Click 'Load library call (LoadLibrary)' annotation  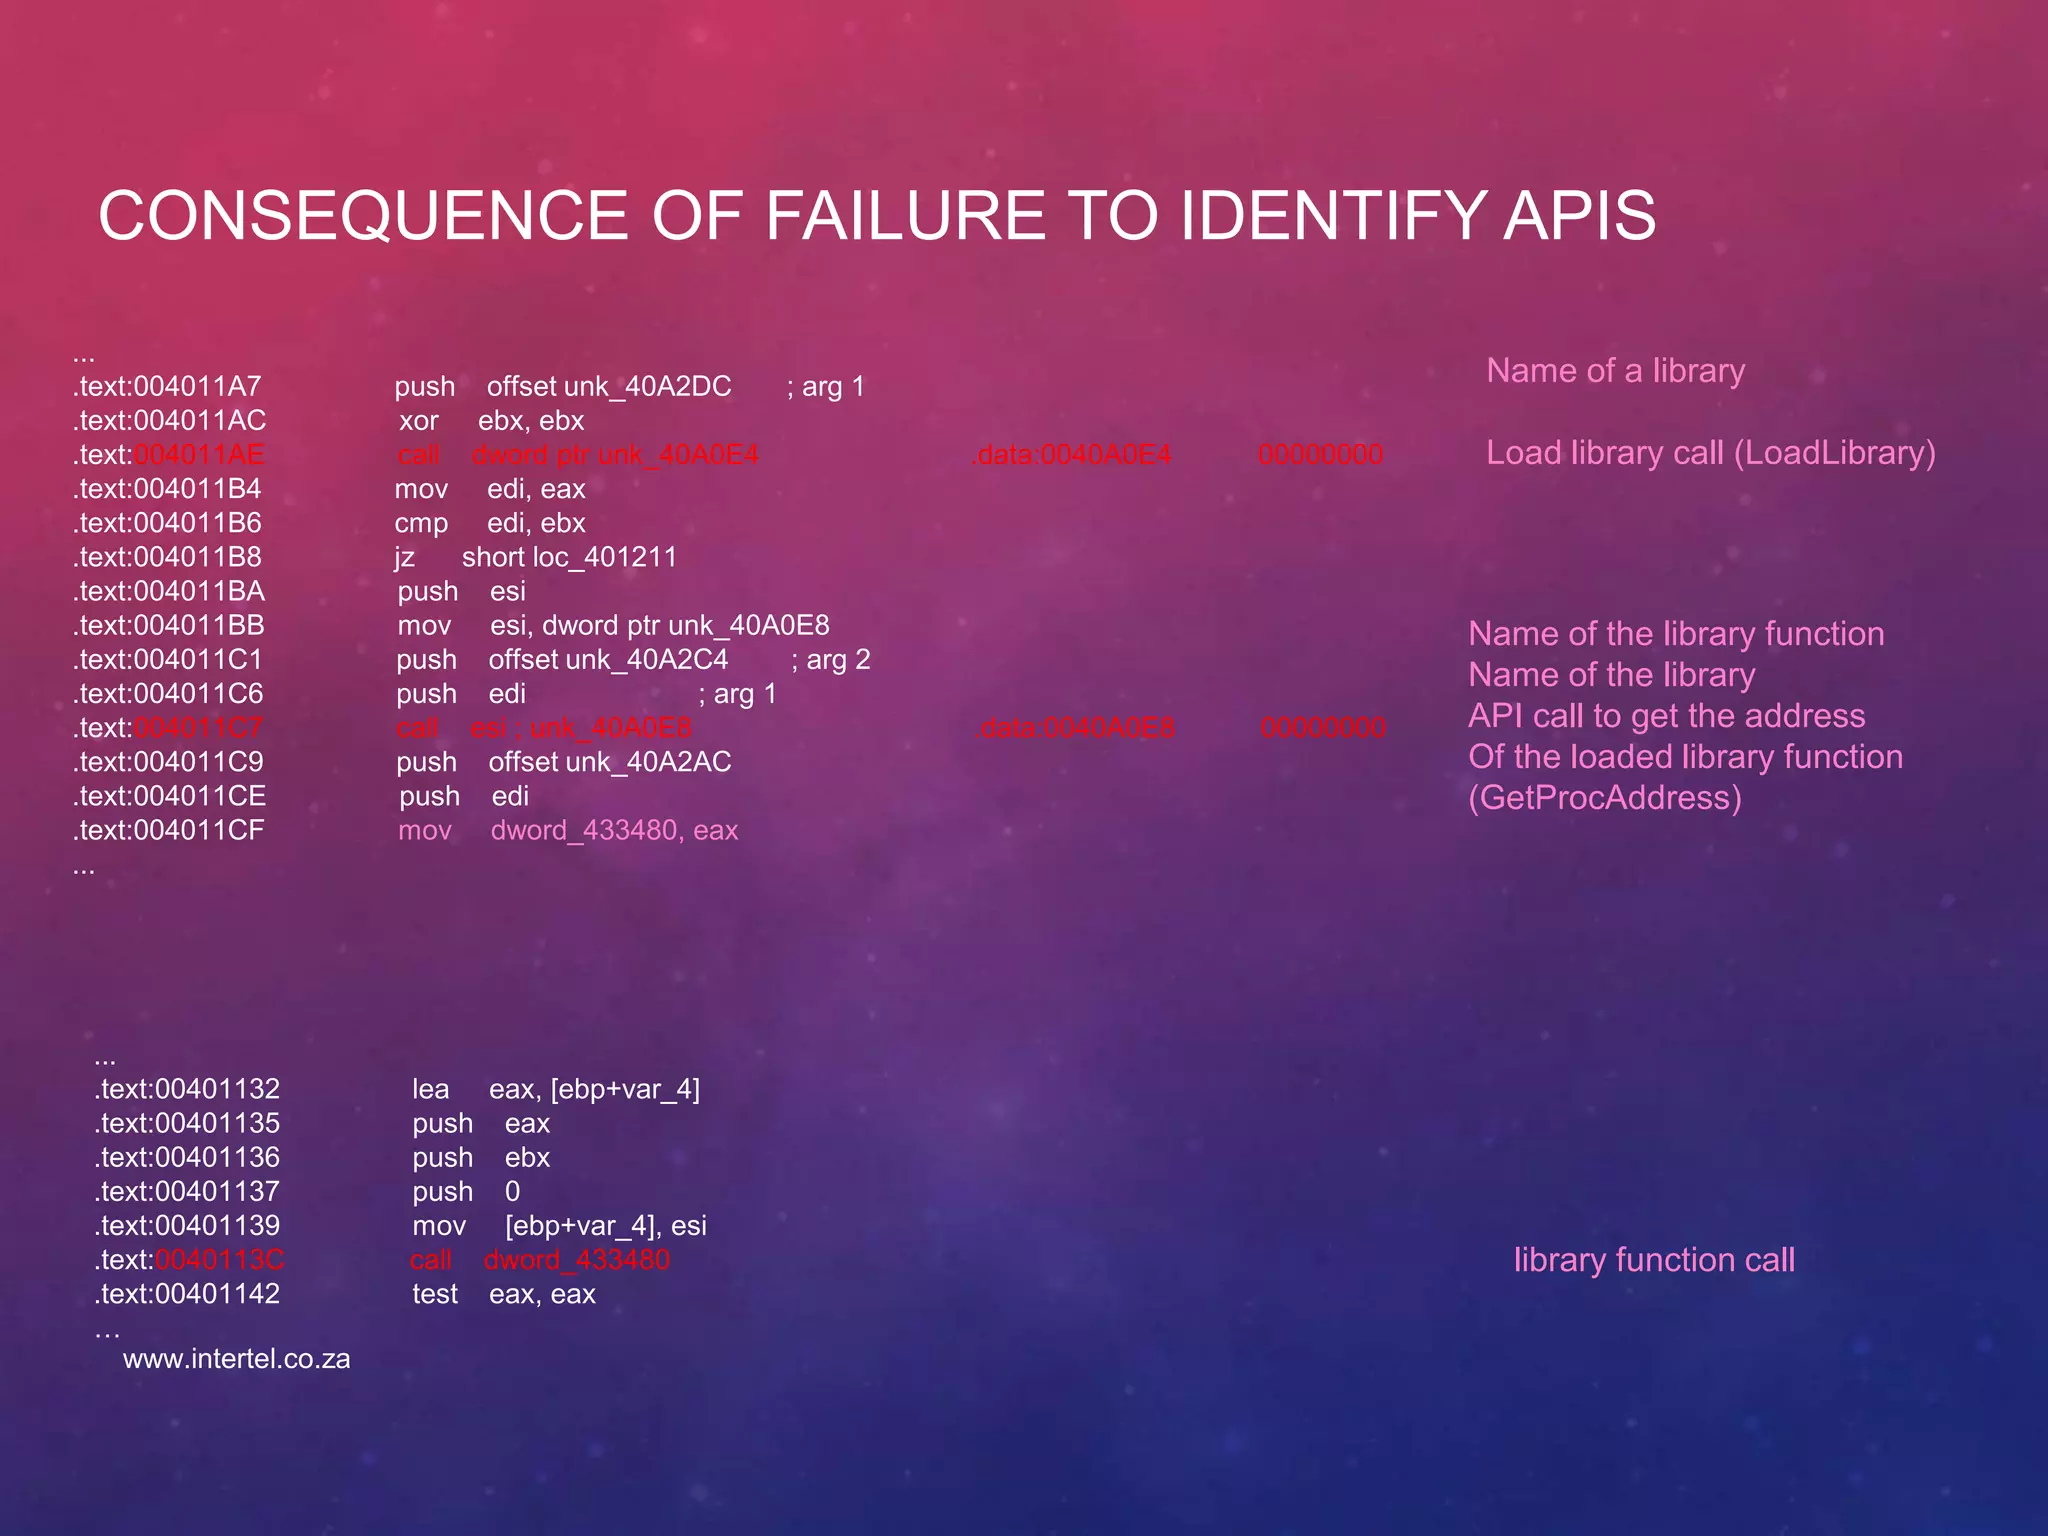(x=1711, y=453)
